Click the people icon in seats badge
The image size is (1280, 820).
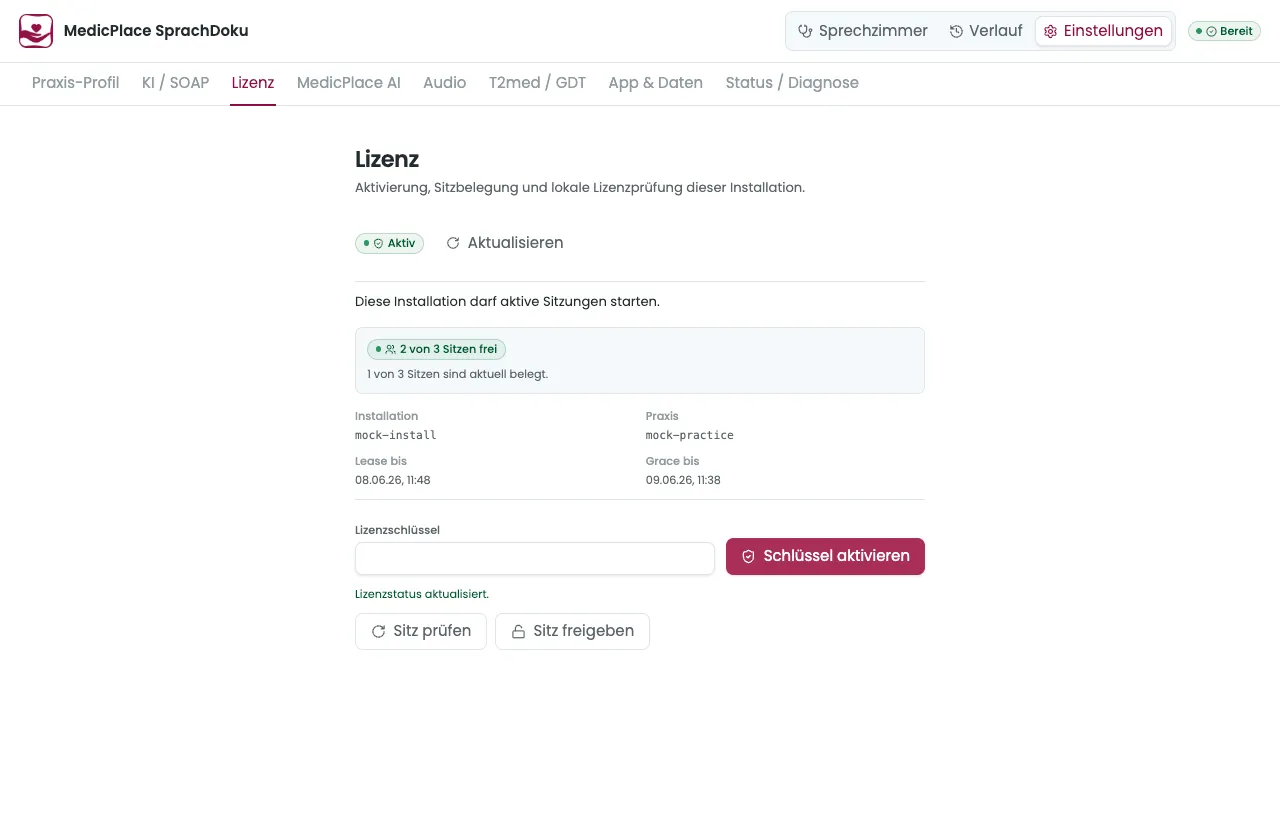(x=390, y=349)
